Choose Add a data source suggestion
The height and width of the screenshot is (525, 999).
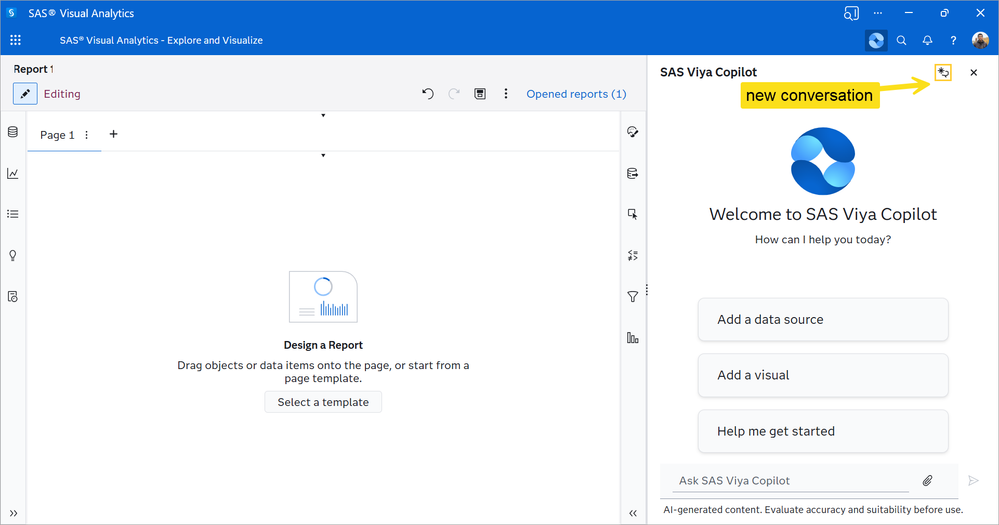coord(823,319)
